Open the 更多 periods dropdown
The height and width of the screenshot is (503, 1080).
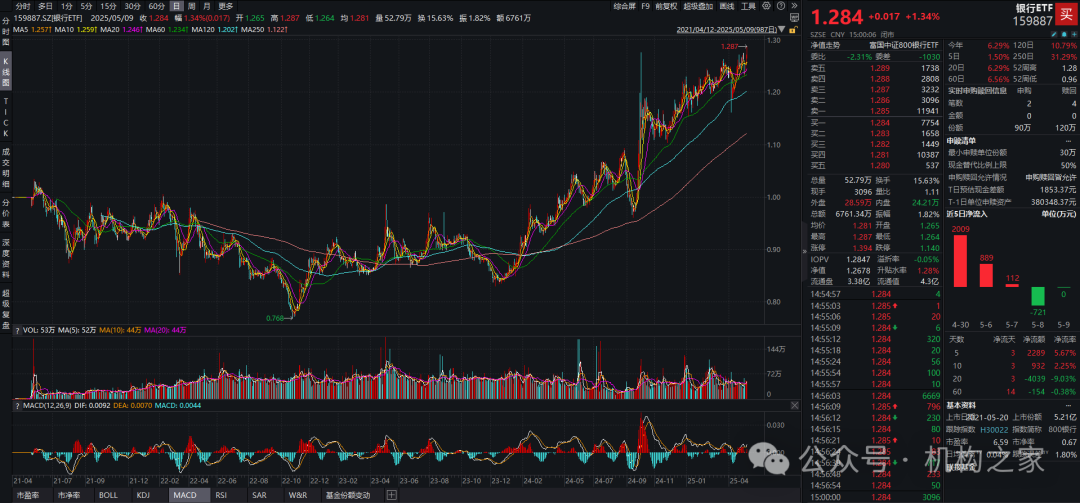click(225, 6)
